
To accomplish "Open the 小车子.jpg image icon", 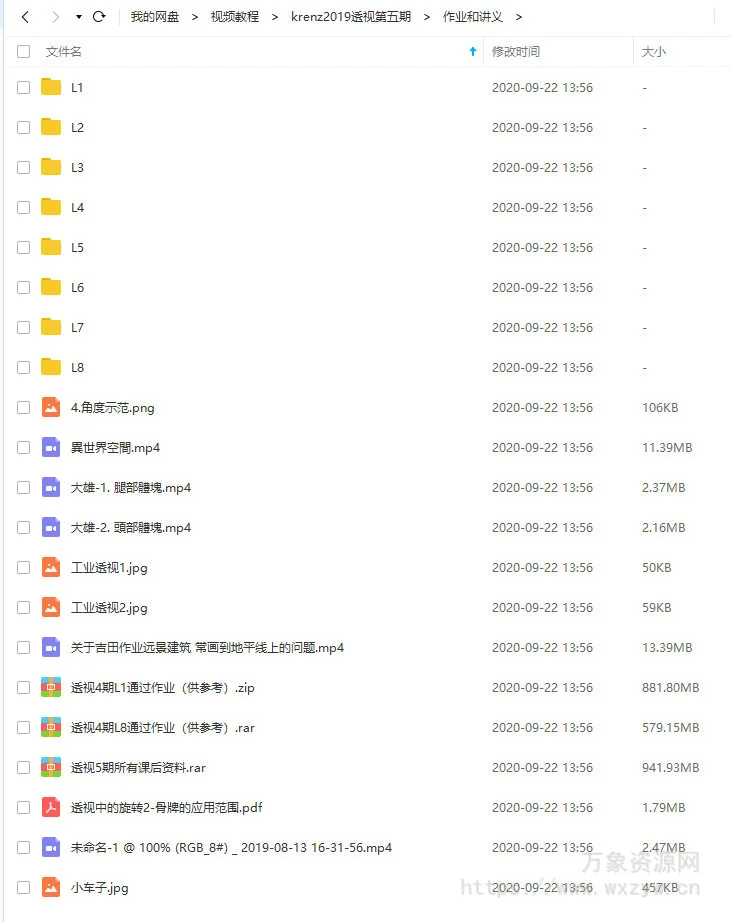I will click(x=51, y=887).
